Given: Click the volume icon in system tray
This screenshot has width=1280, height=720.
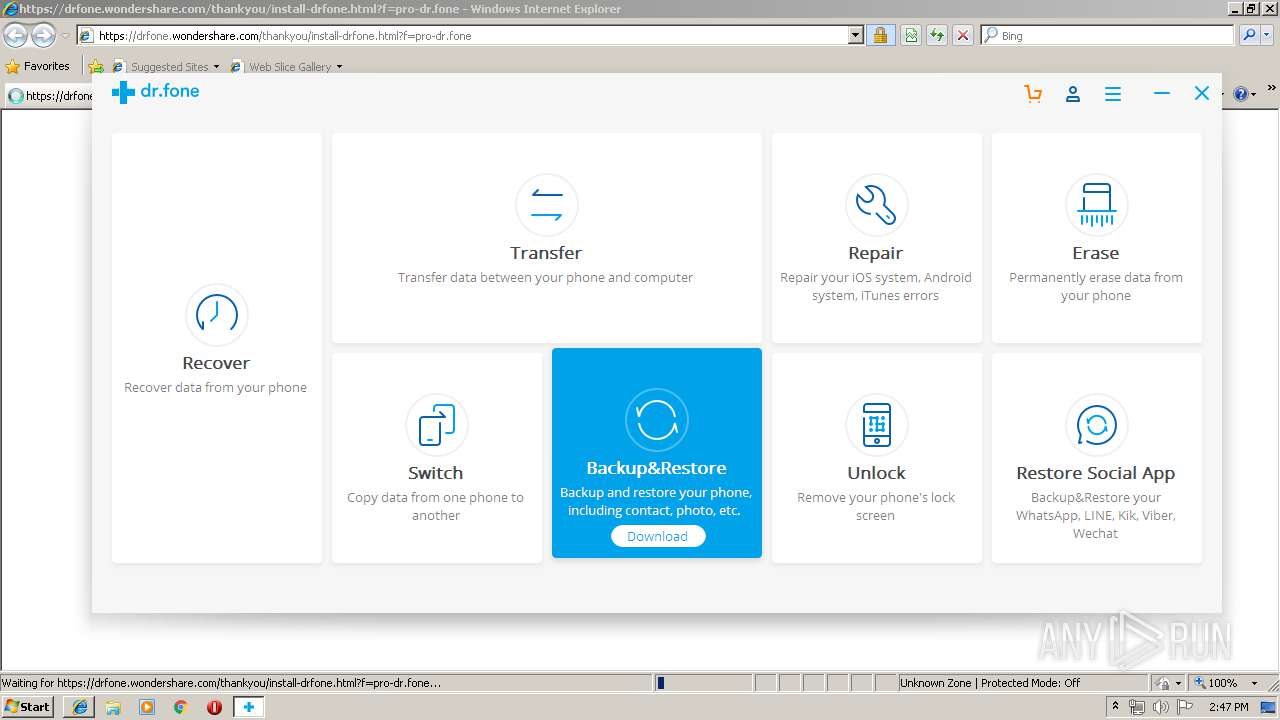Looking at the screenshot, I should (1160, 707).
